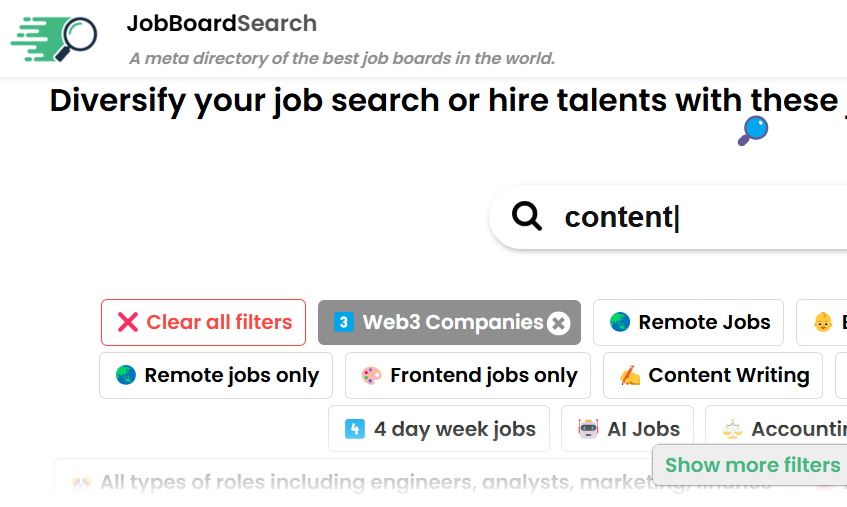Viewport: 847px width, 507px height.
Task: Click the palette icon for Frontend jobs
Action: pos(371,376)
